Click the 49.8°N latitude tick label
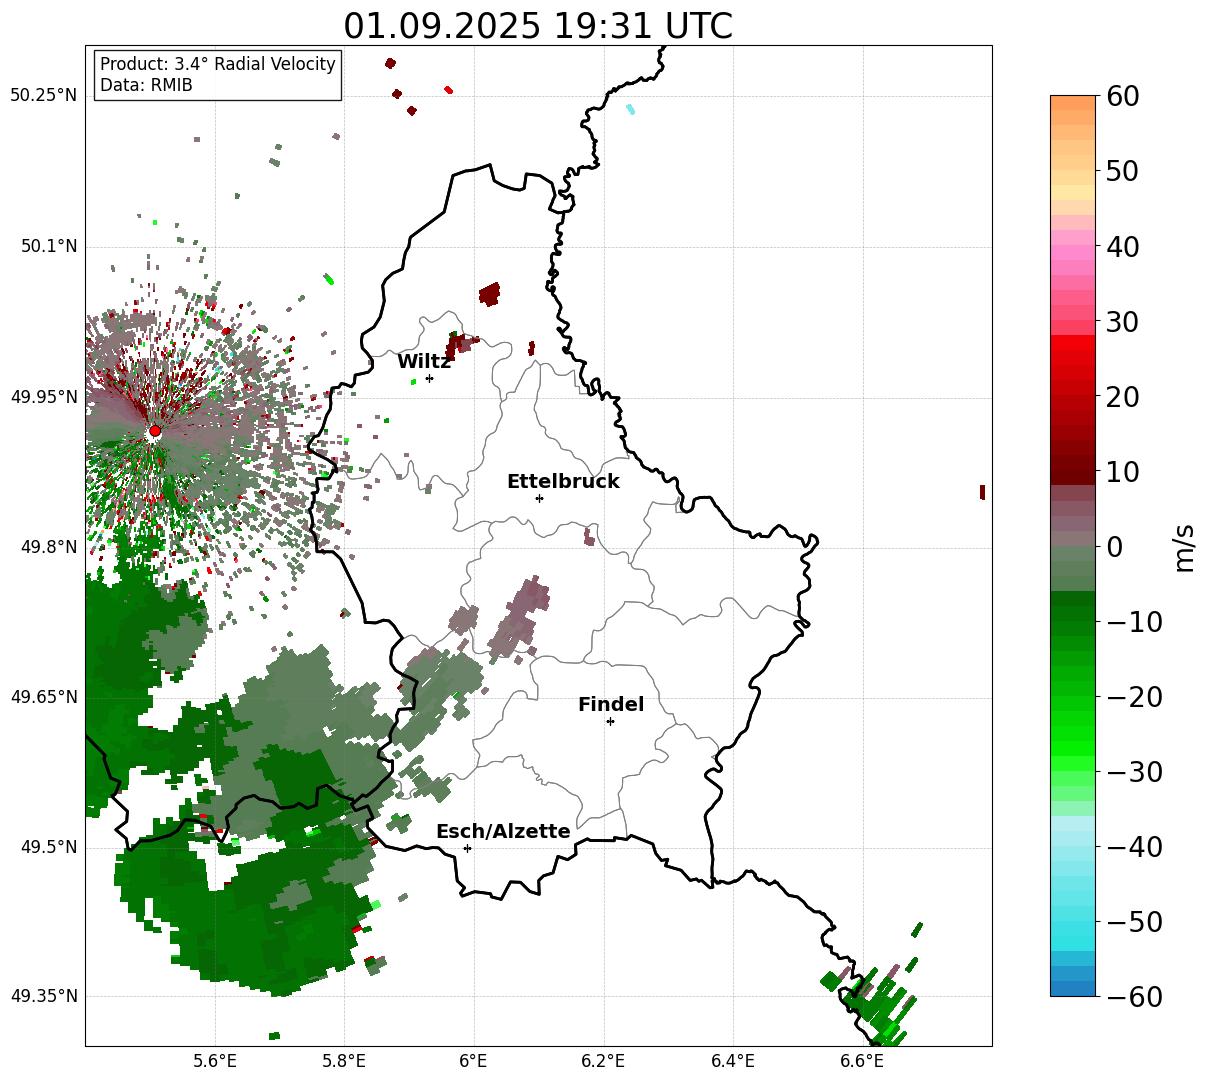Image resolution: width=1207 pixels, height=1081 pixels. click(48, 547)
